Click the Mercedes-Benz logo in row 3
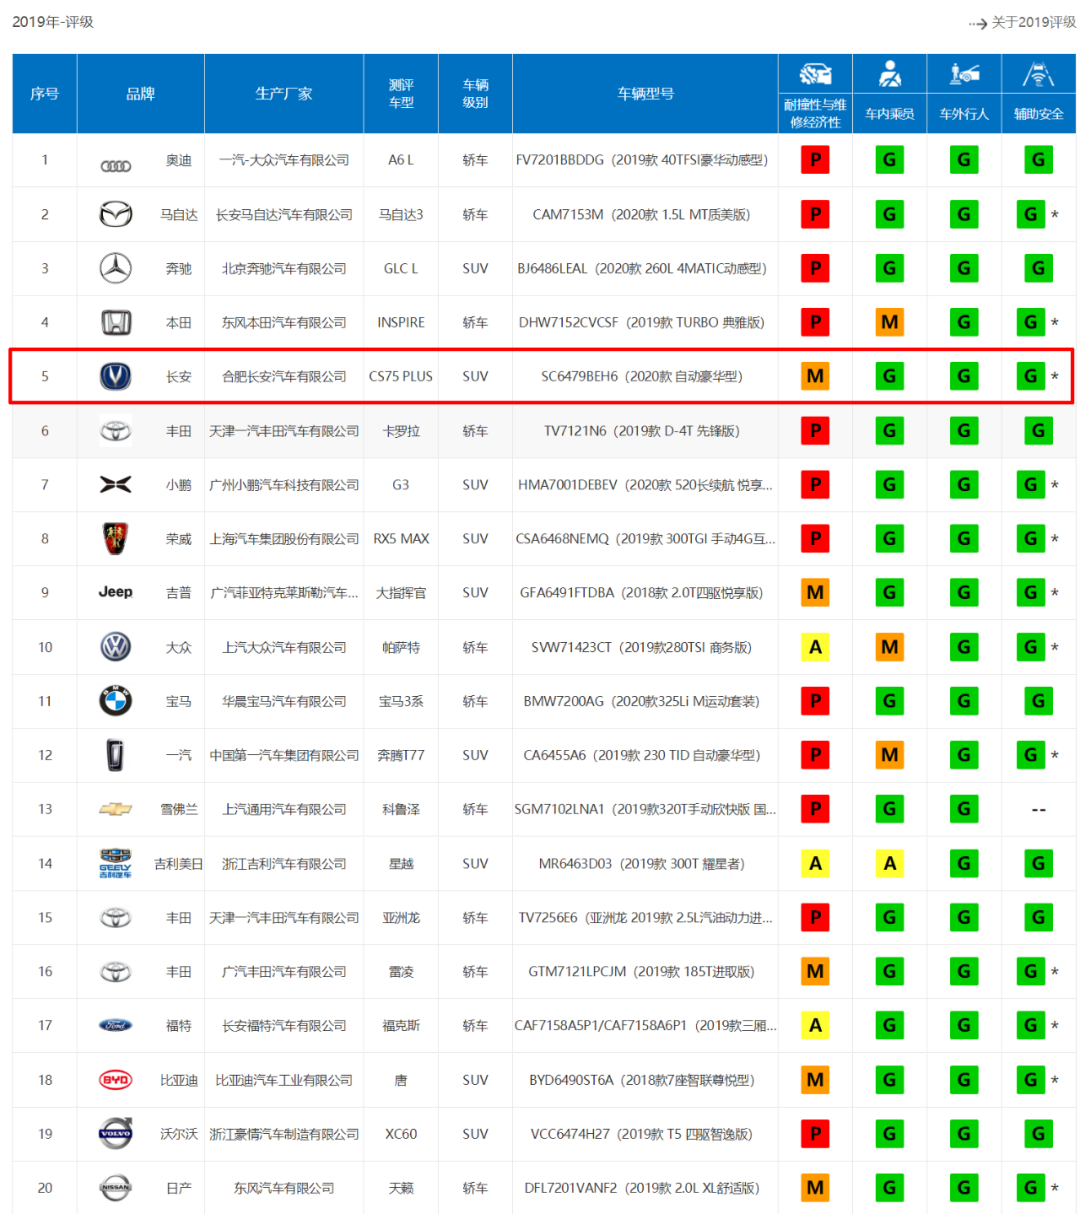The height and width of the screenshot is (1214, 1080). pos(116,268)
